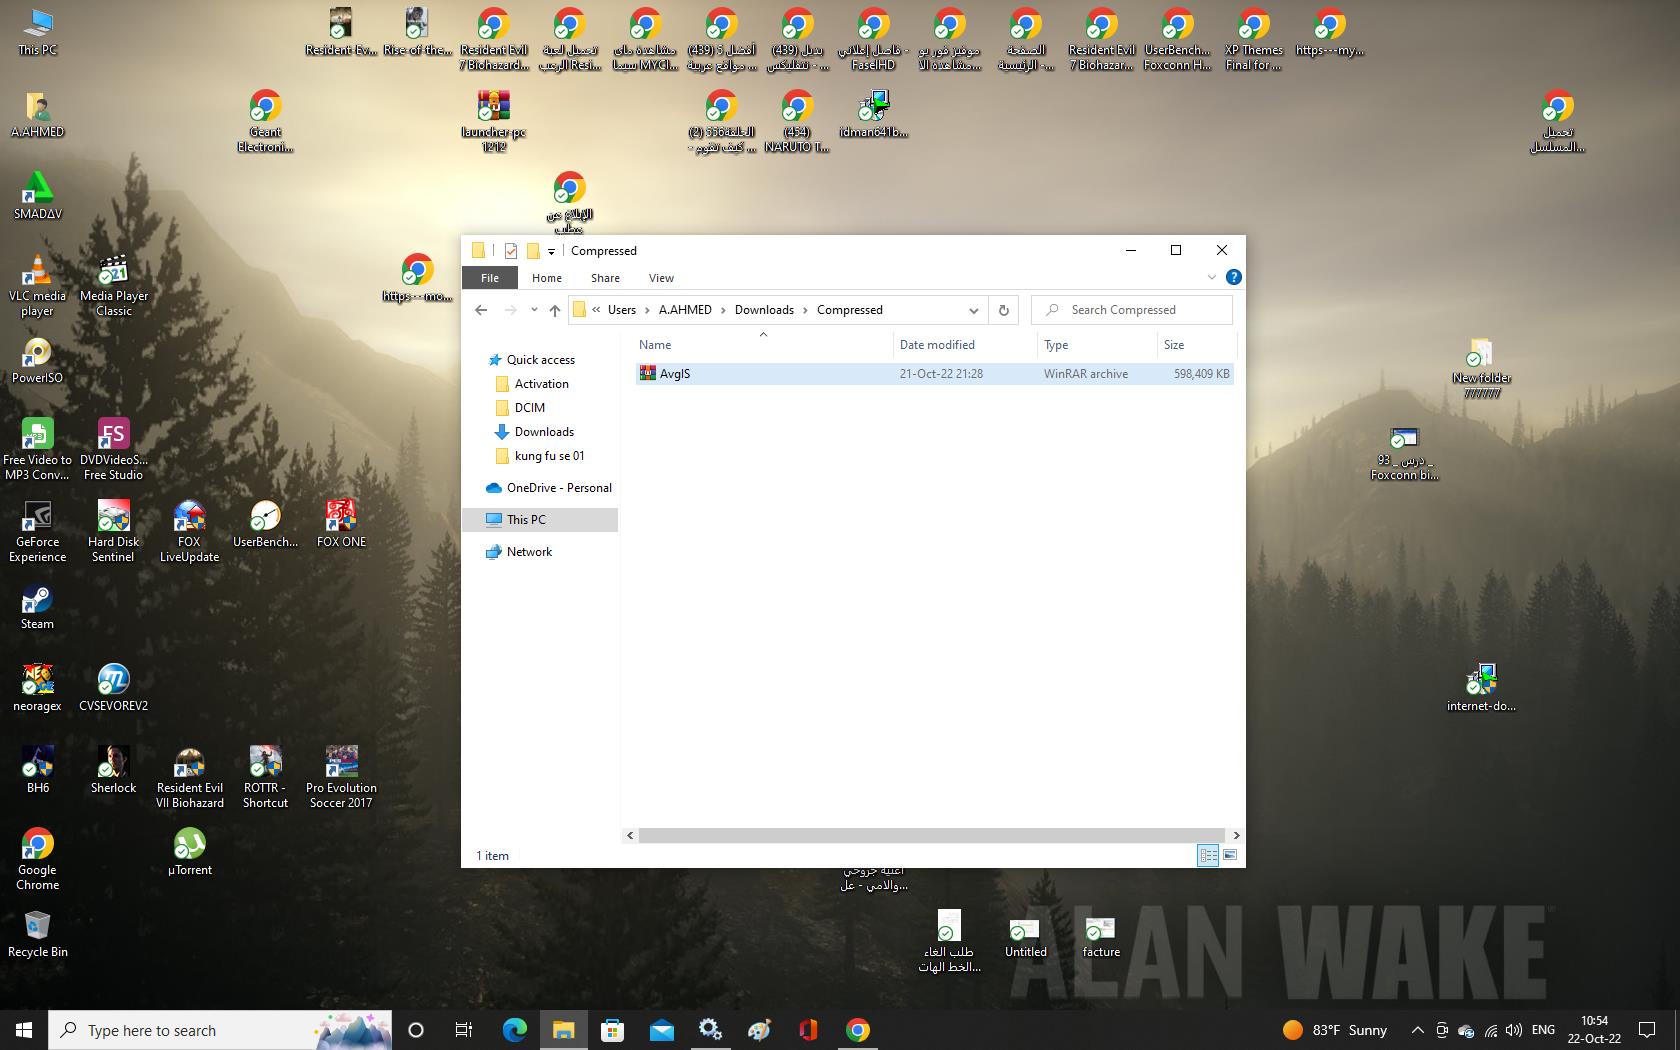Go back using the Explorer back arrow
1680x1050 pixels.
[x=481, y=310]
